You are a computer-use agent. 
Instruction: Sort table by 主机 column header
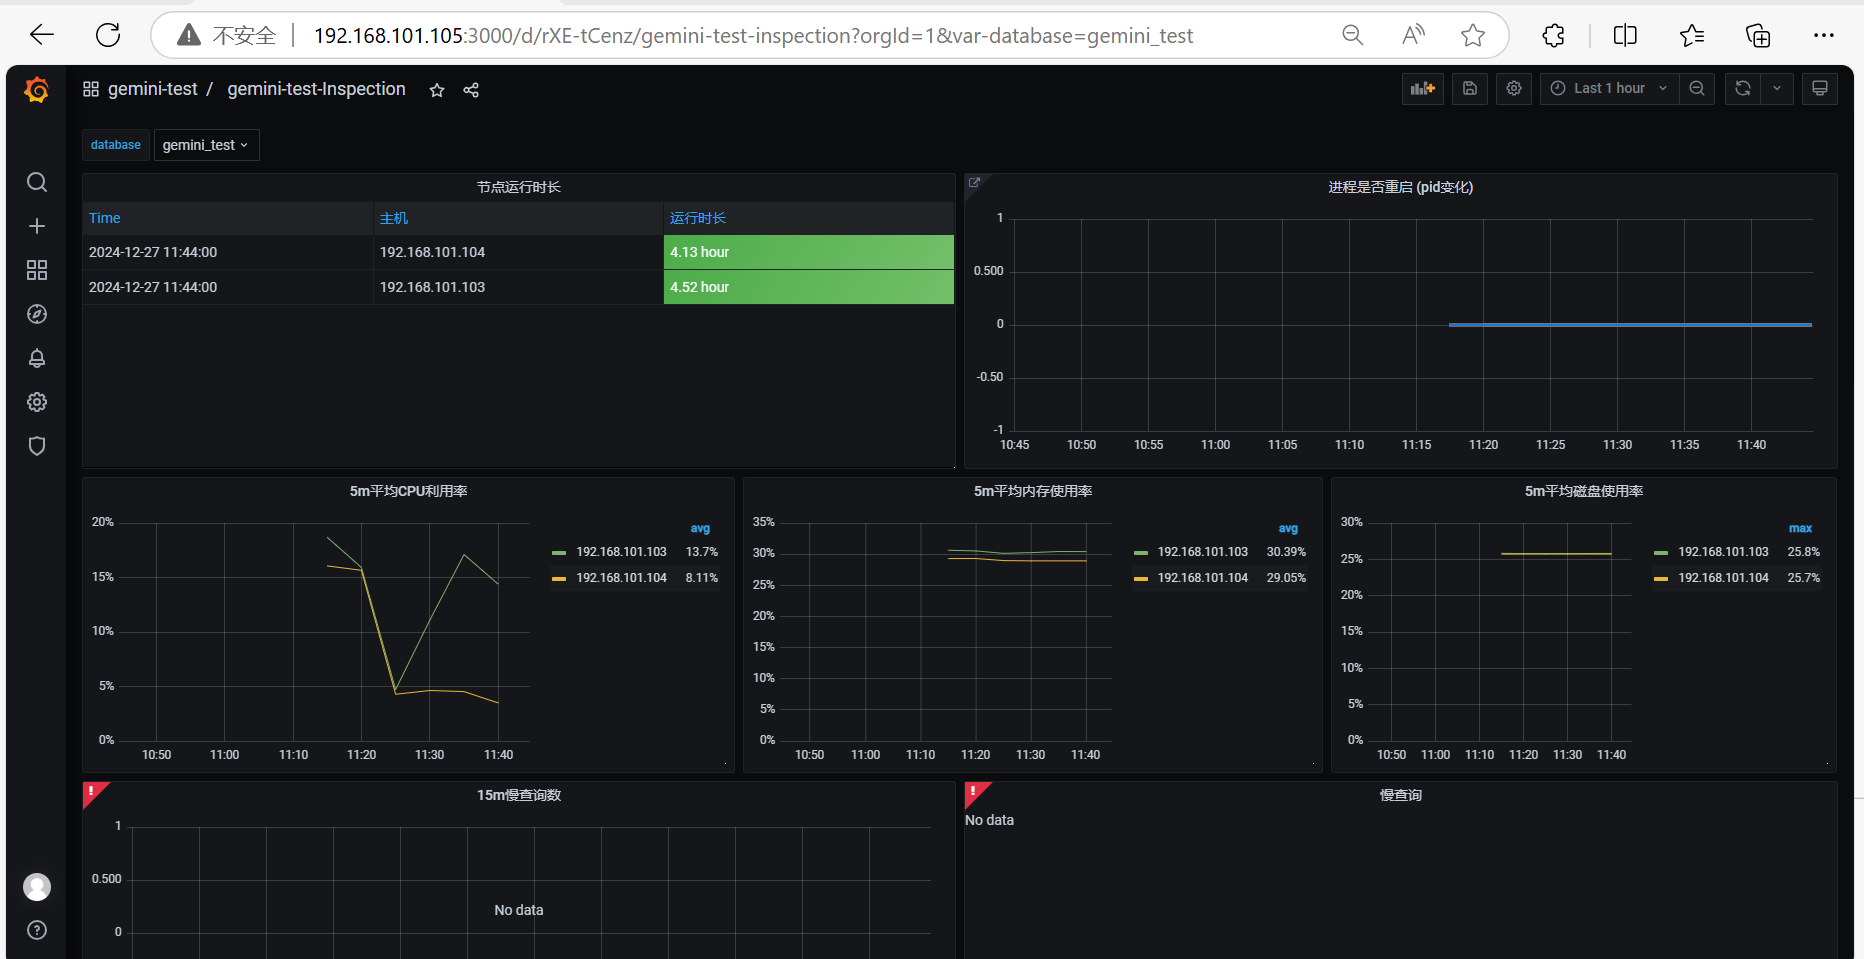tap(394, 218)
